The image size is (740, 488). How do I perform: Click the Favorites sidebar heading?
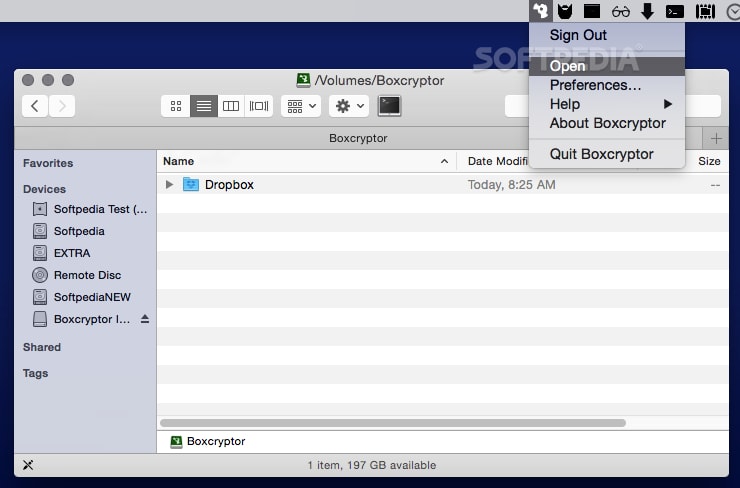[48, 163]
